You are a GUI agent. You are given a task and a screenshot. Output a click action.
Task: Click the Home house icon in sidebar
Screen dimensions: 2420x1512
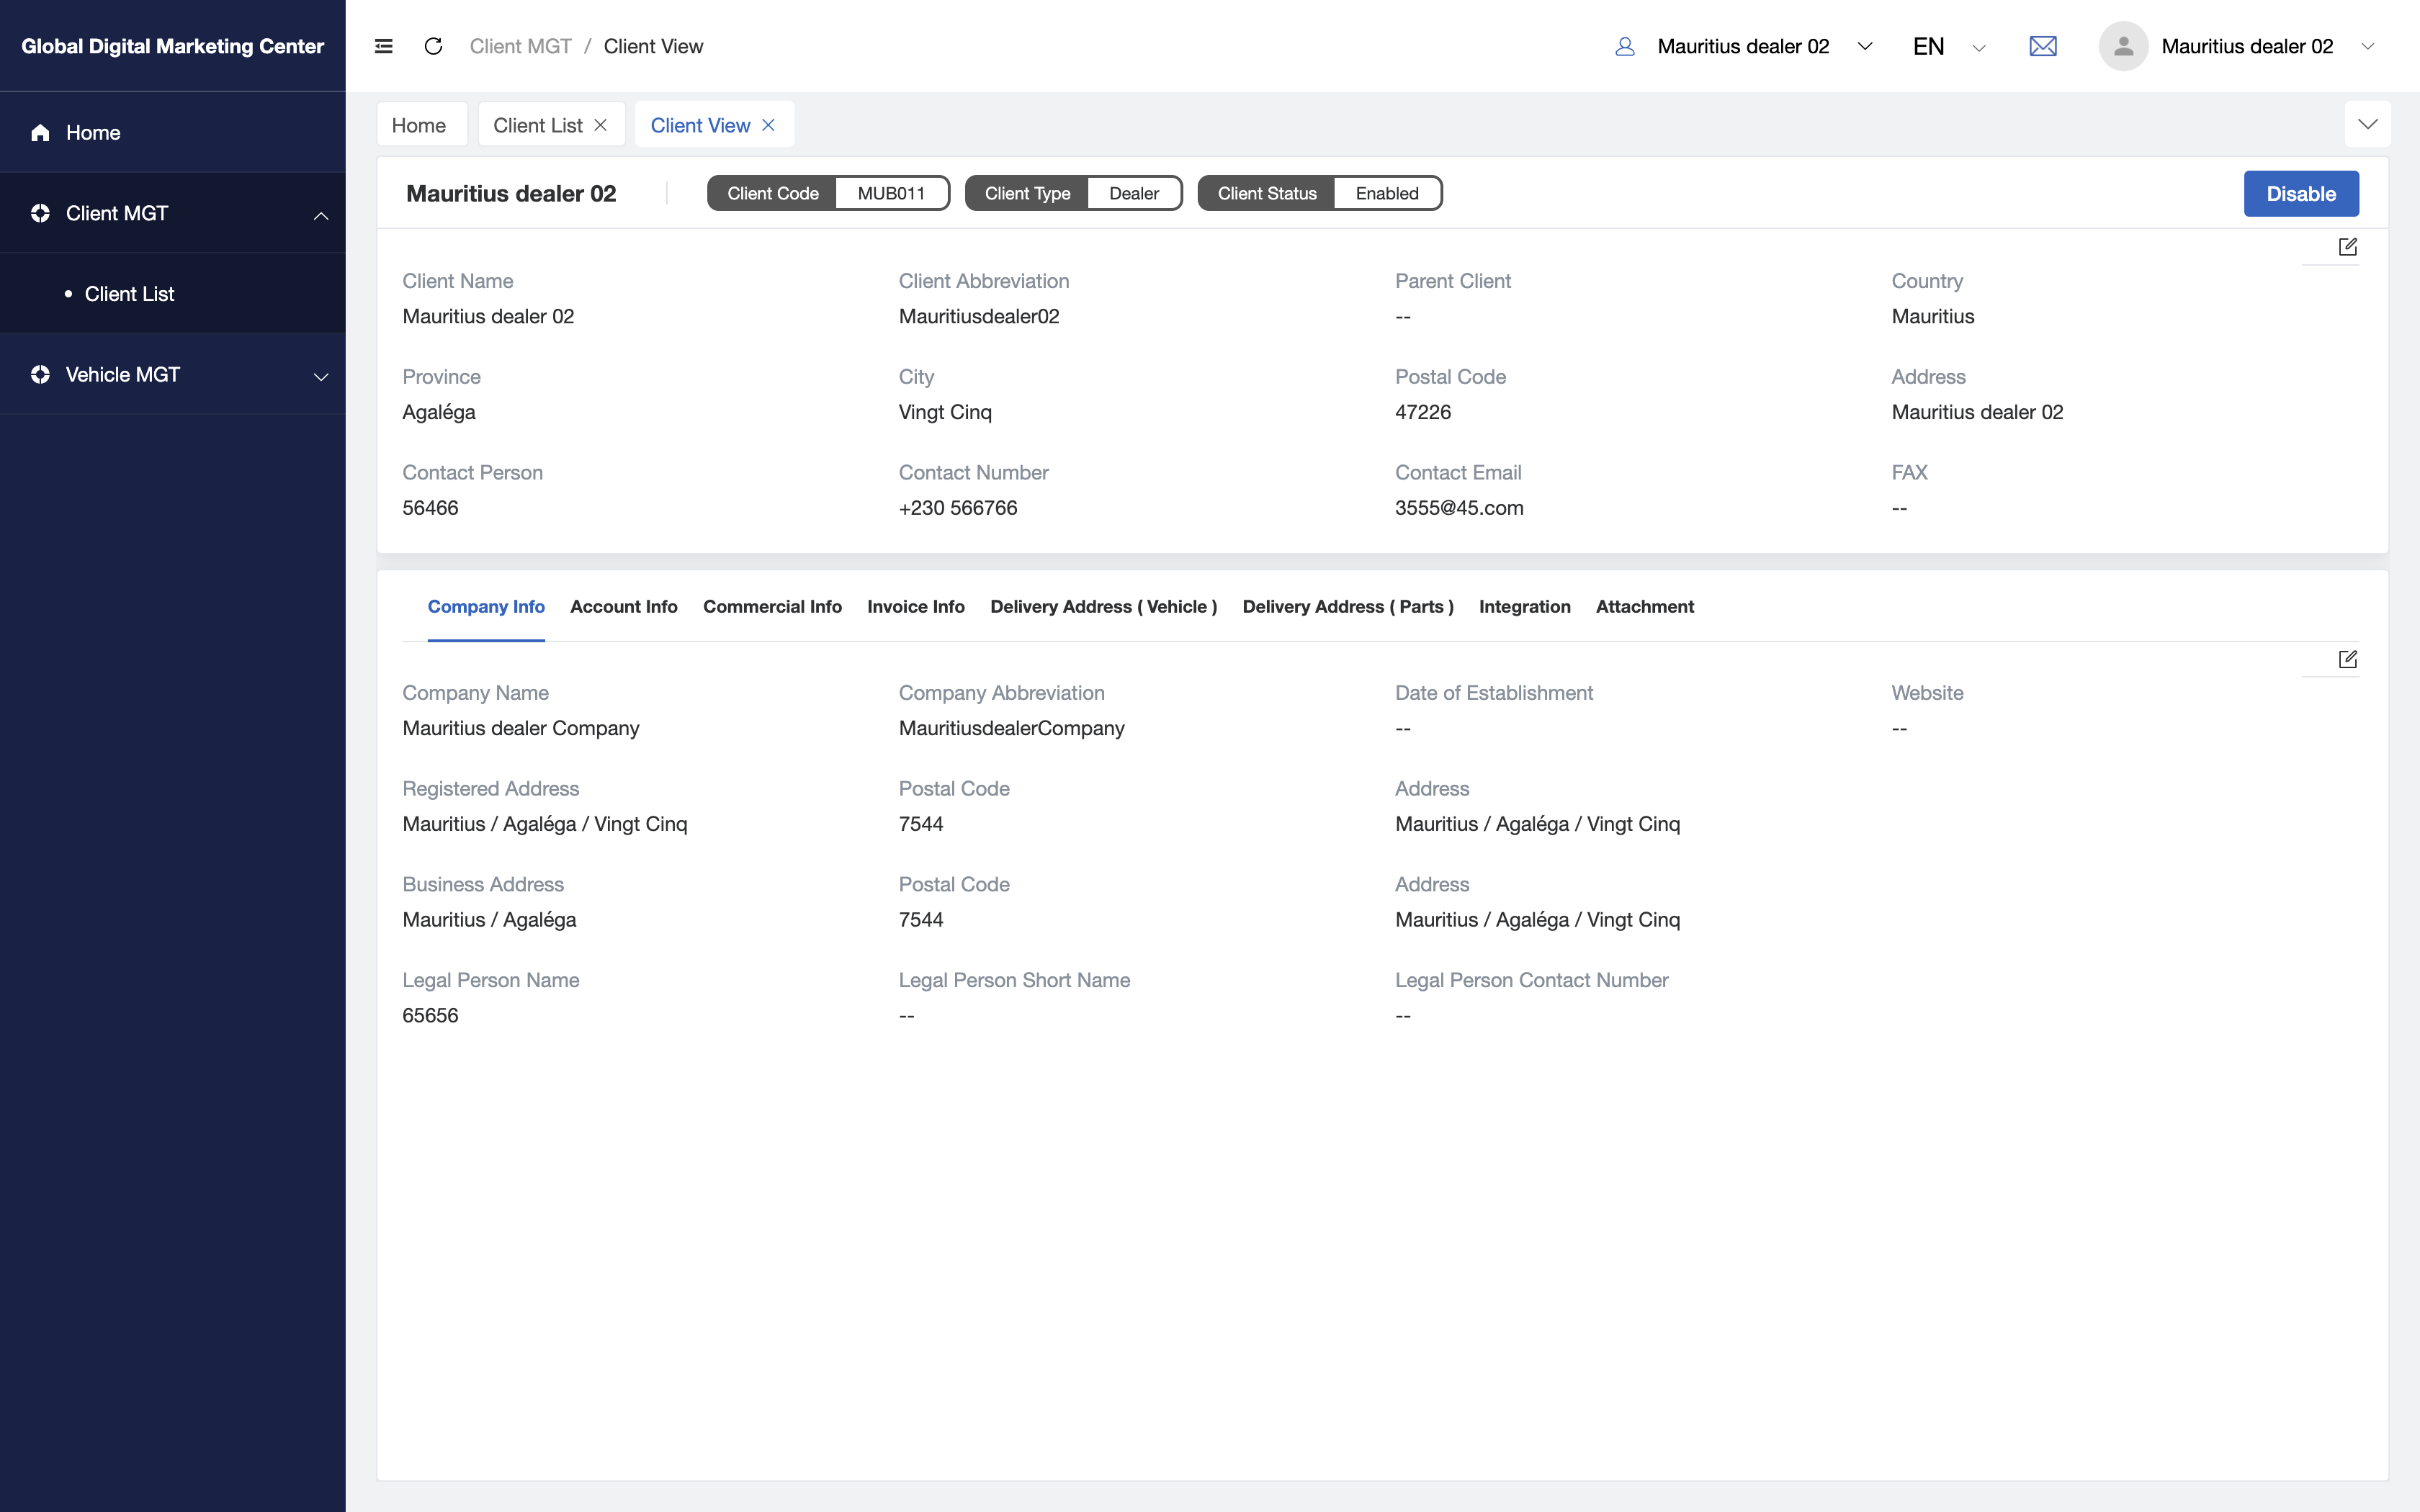tap(40, 132)
